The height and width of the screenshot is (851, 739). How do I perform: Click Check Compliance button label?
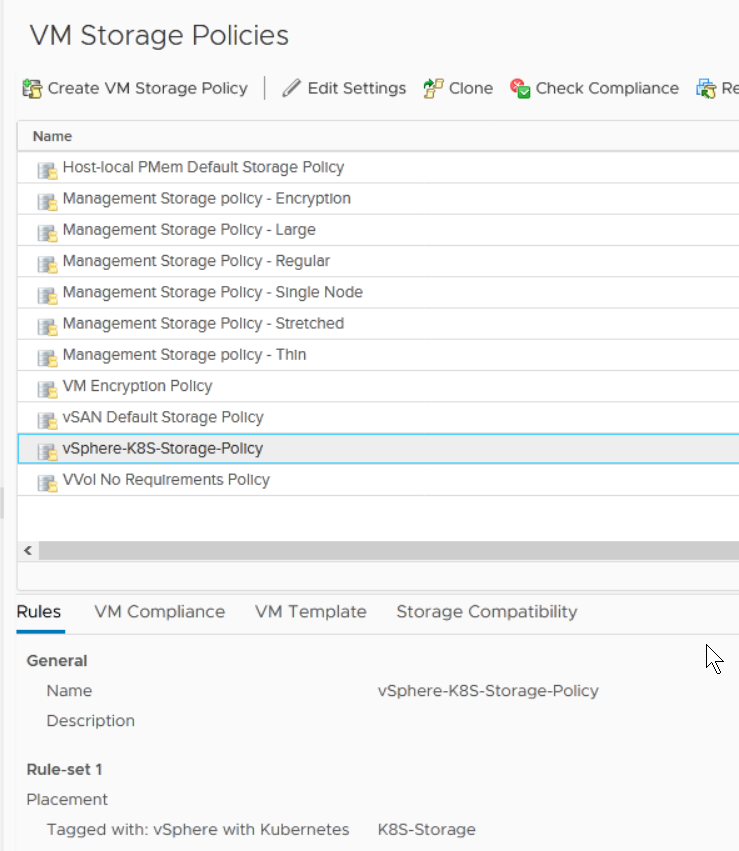point(607,88)
